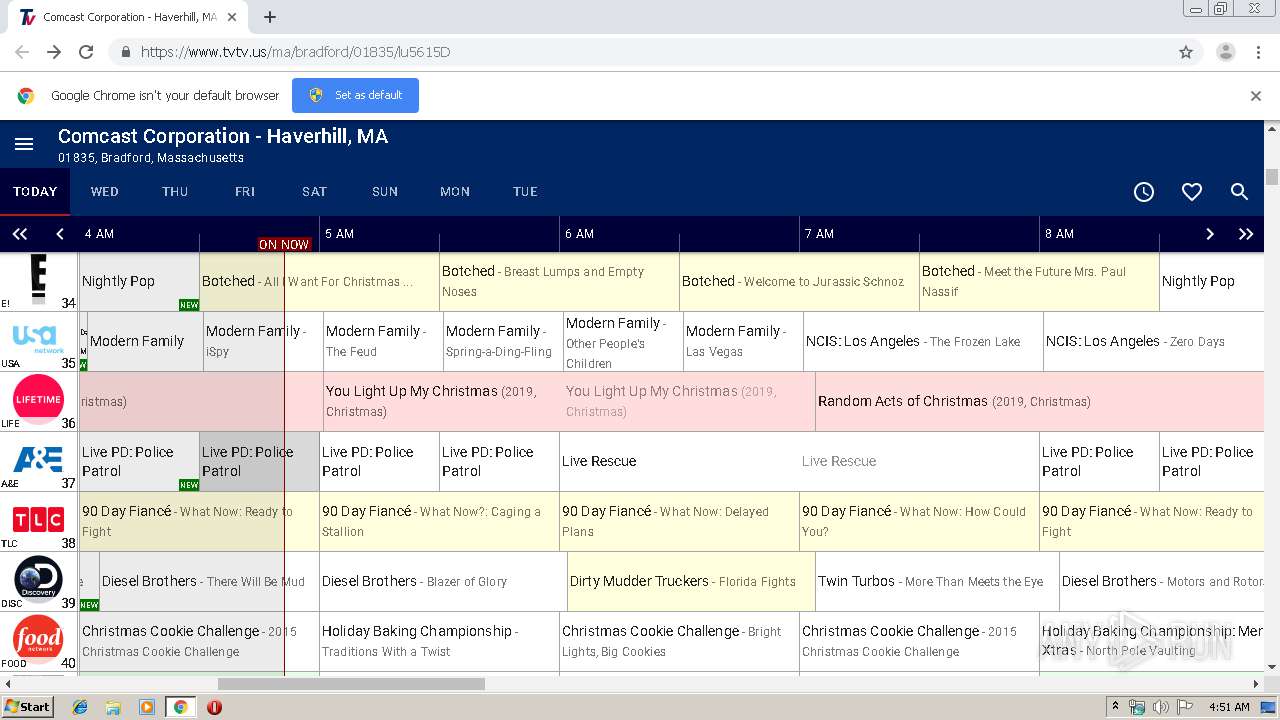Switch to the FRI tab
1280x720 pixels.
click(x=245, y=192)
